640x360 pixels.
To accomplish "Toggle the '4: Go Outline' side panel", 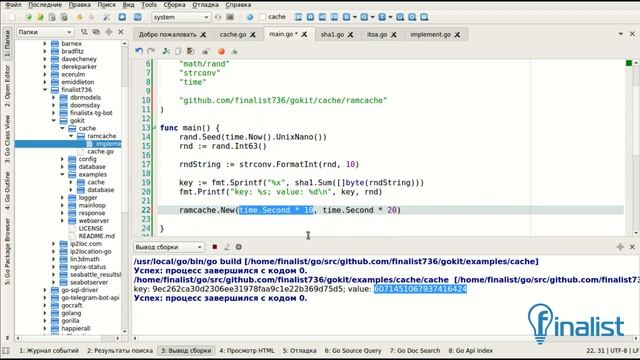I will point(7,190).
